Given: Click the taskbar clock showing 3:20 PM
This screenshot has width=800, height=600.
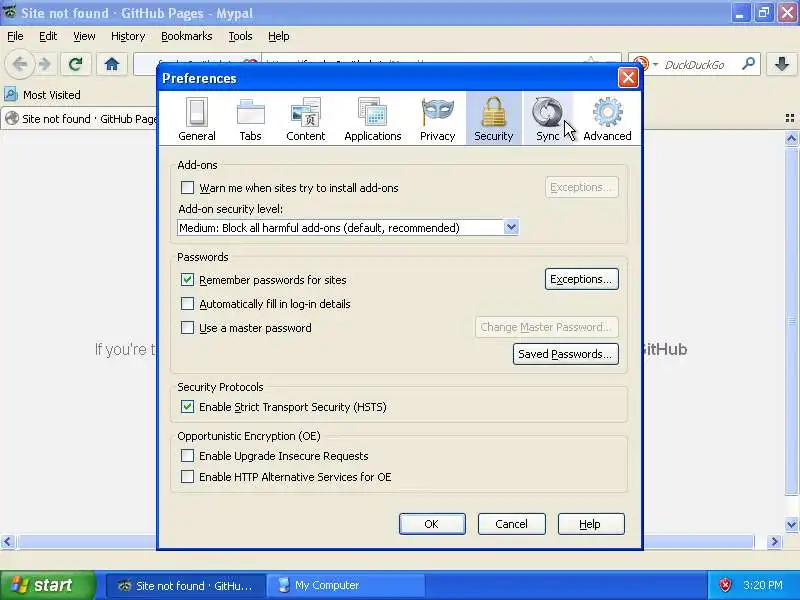Looking at the screenshot, I should (x=762, y=585).
